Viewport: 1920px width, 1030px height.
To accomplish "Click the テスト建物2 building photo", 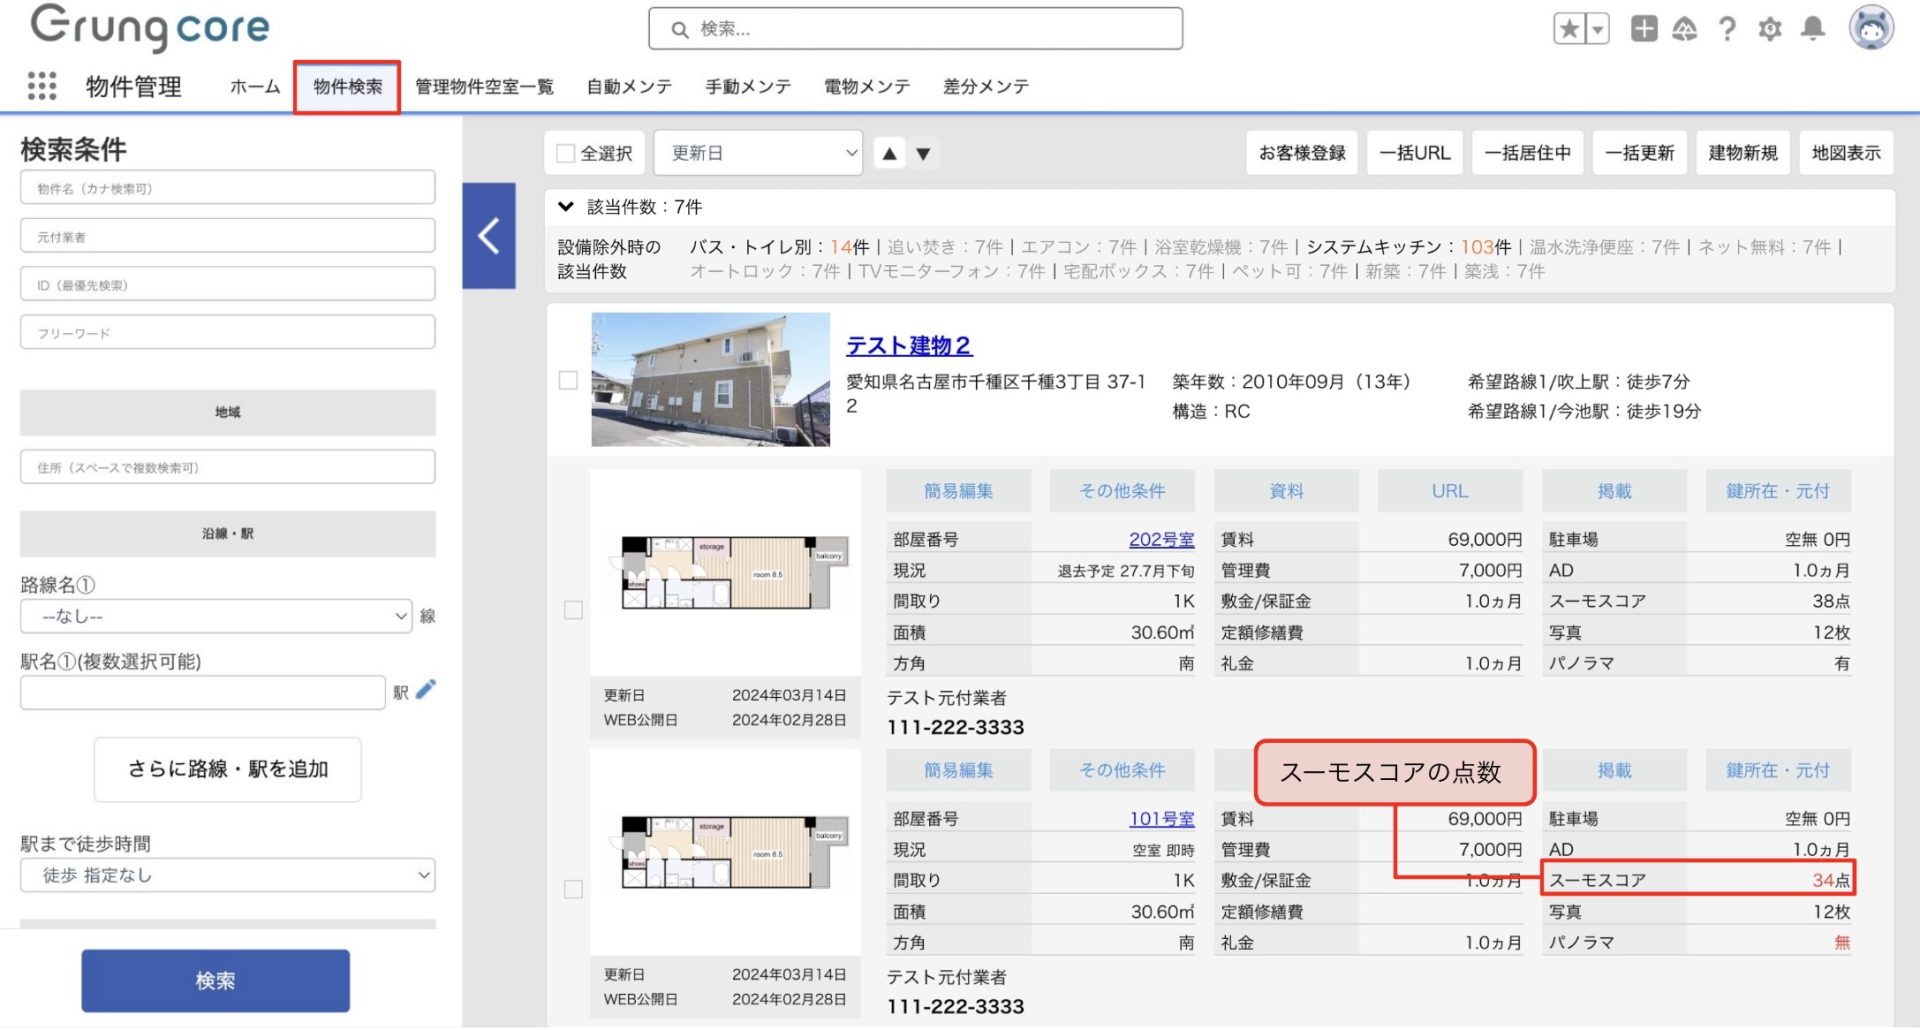I will pyautogui.click(x=710, y=379).
